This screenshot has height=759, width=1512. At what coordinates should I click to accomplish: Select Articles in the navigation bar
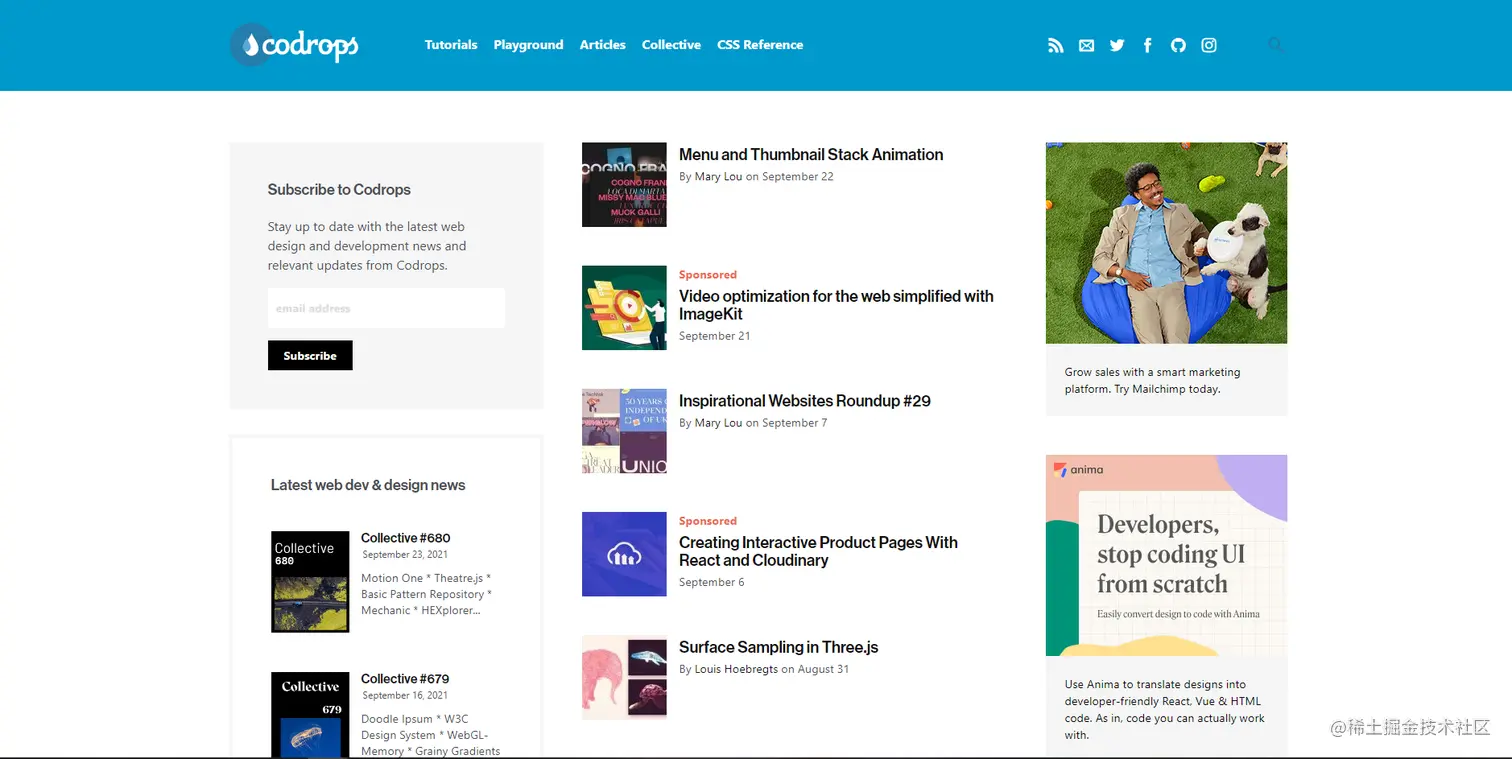point(602,45)
